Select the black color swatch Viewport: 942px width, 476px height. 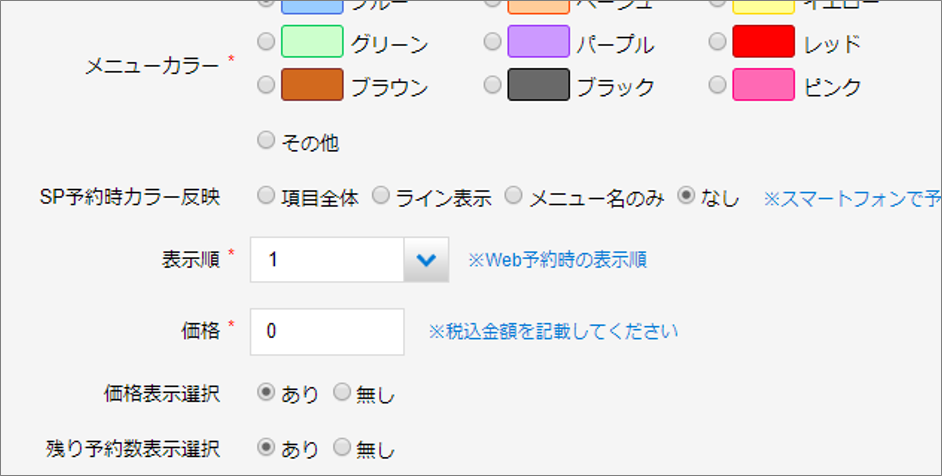point(538,86)
